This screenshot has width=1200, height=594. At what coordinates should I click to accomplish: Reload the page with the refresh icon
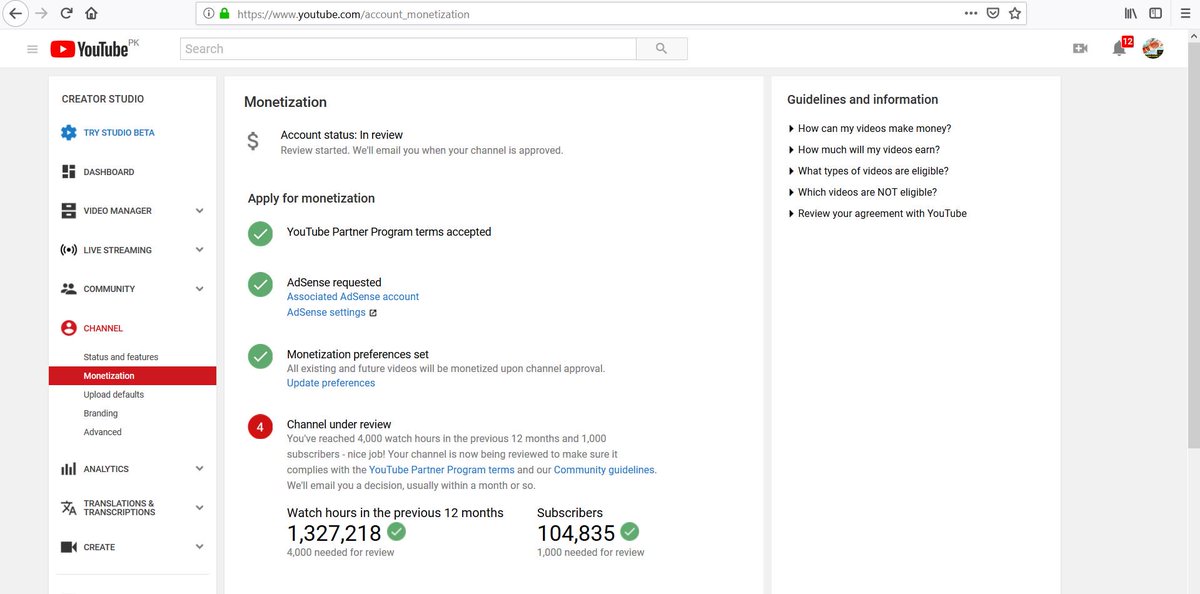[67, 14]
